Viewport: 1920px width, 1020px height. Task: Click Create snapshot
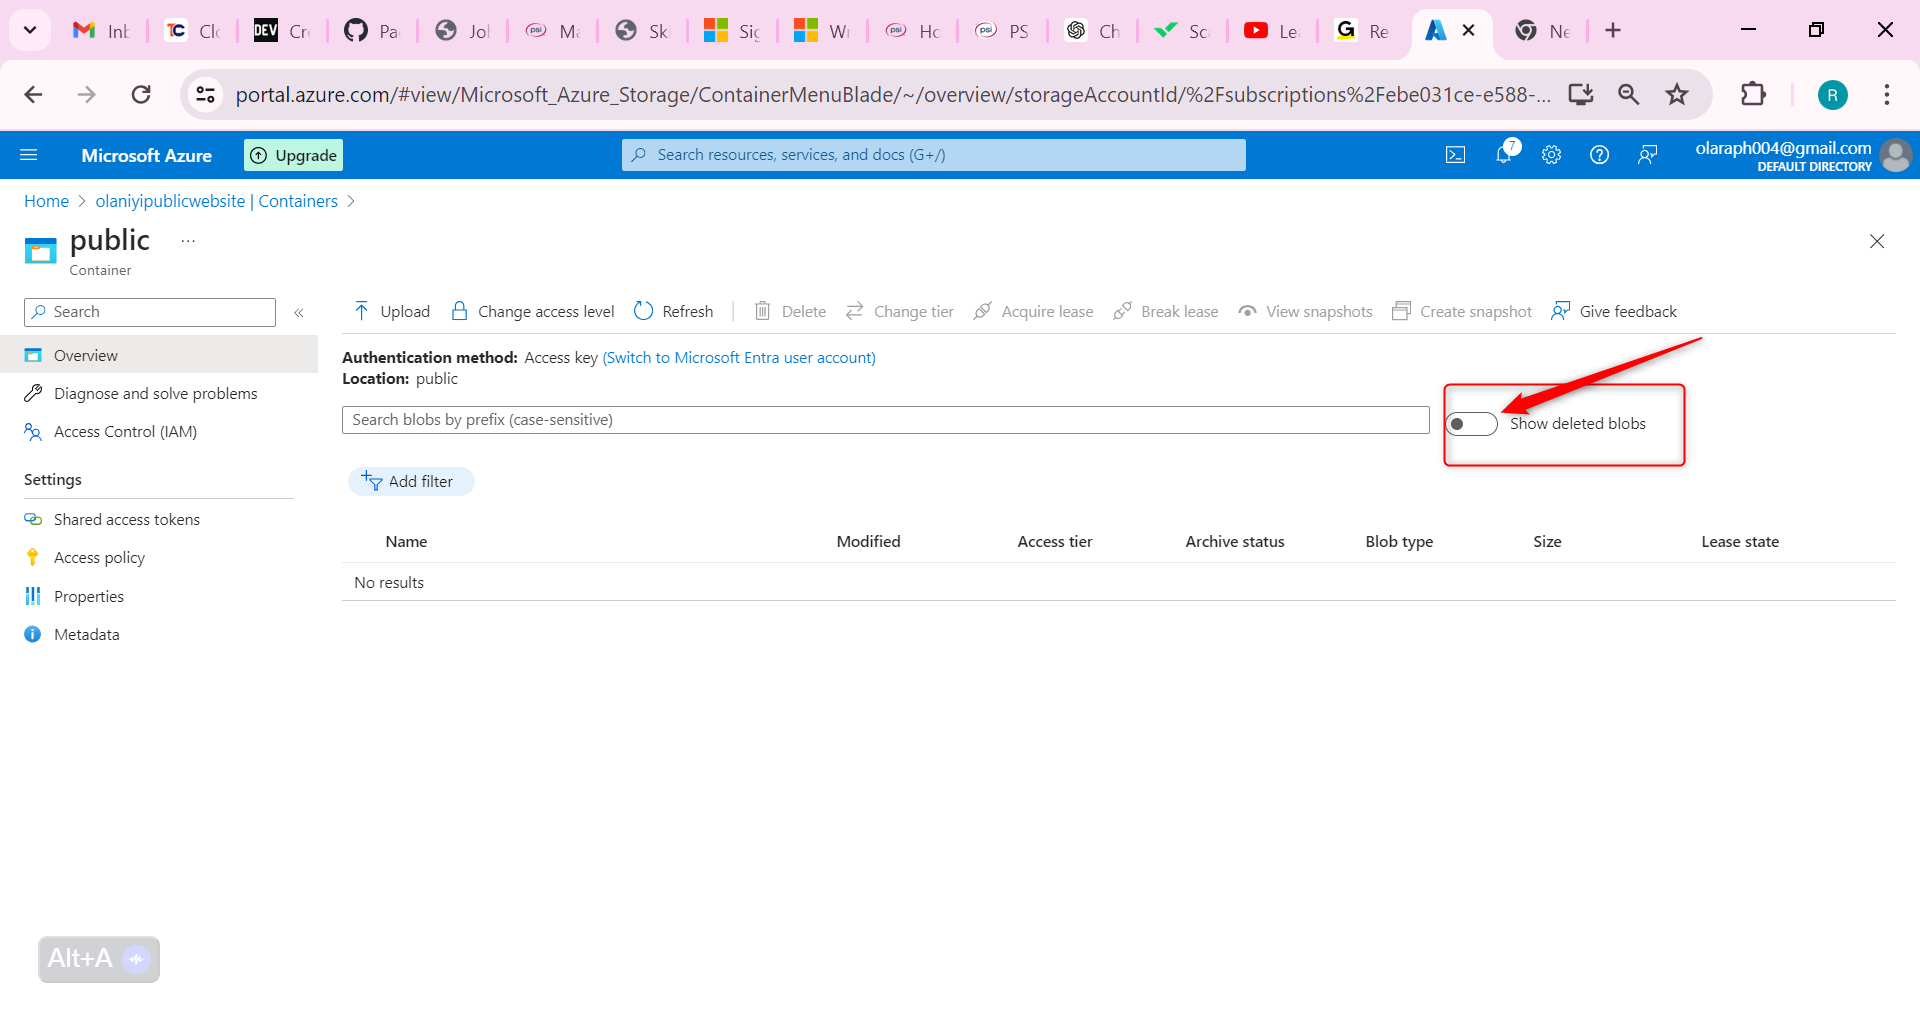1462,312
